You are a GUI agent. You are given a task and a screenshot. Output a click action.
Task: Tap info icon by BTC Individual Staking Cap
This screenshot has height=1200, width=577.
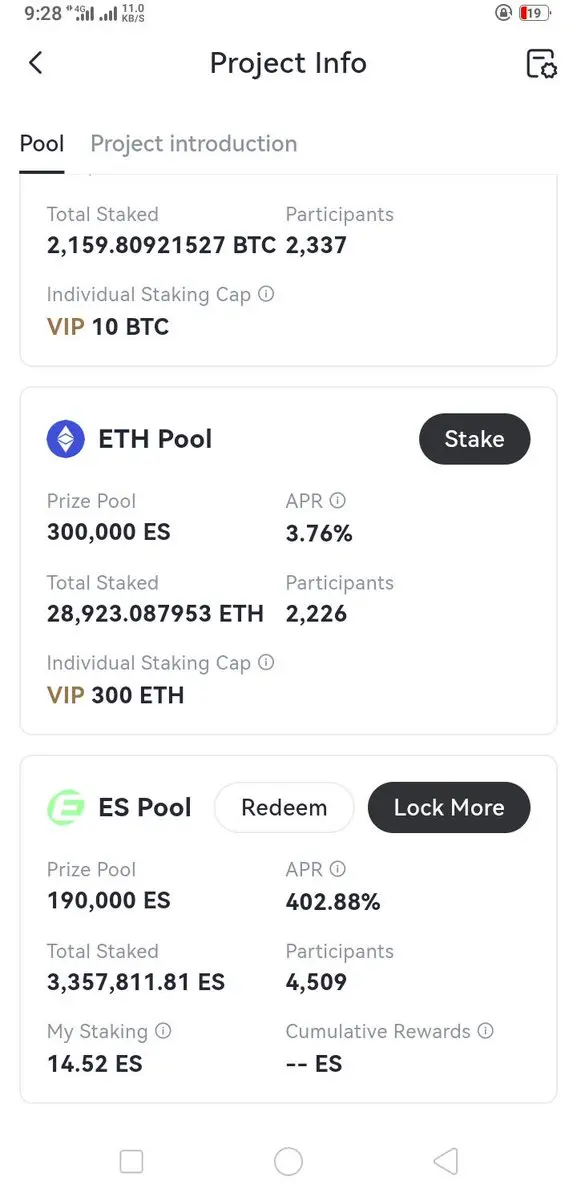coord(266,294)
